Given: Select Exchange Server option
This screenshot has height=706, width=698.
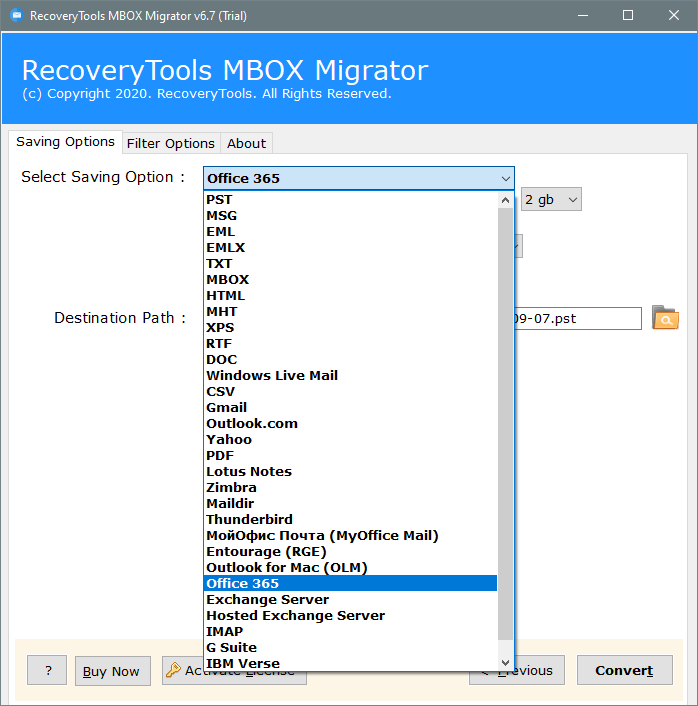Looking at the screenshot, I should tap(350, 599).
